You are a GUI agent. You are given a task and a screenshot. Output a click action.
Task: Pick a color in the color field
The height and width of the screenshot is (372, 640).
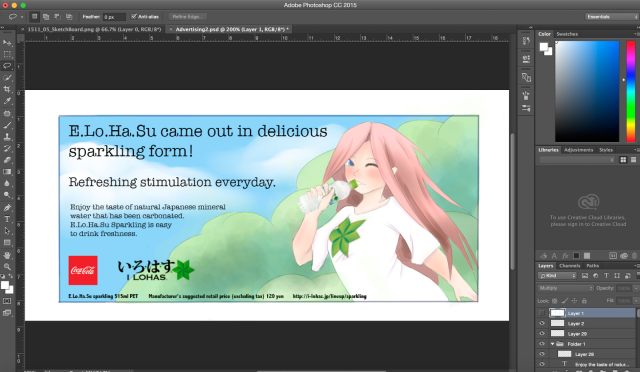click(x=587, y=91)
